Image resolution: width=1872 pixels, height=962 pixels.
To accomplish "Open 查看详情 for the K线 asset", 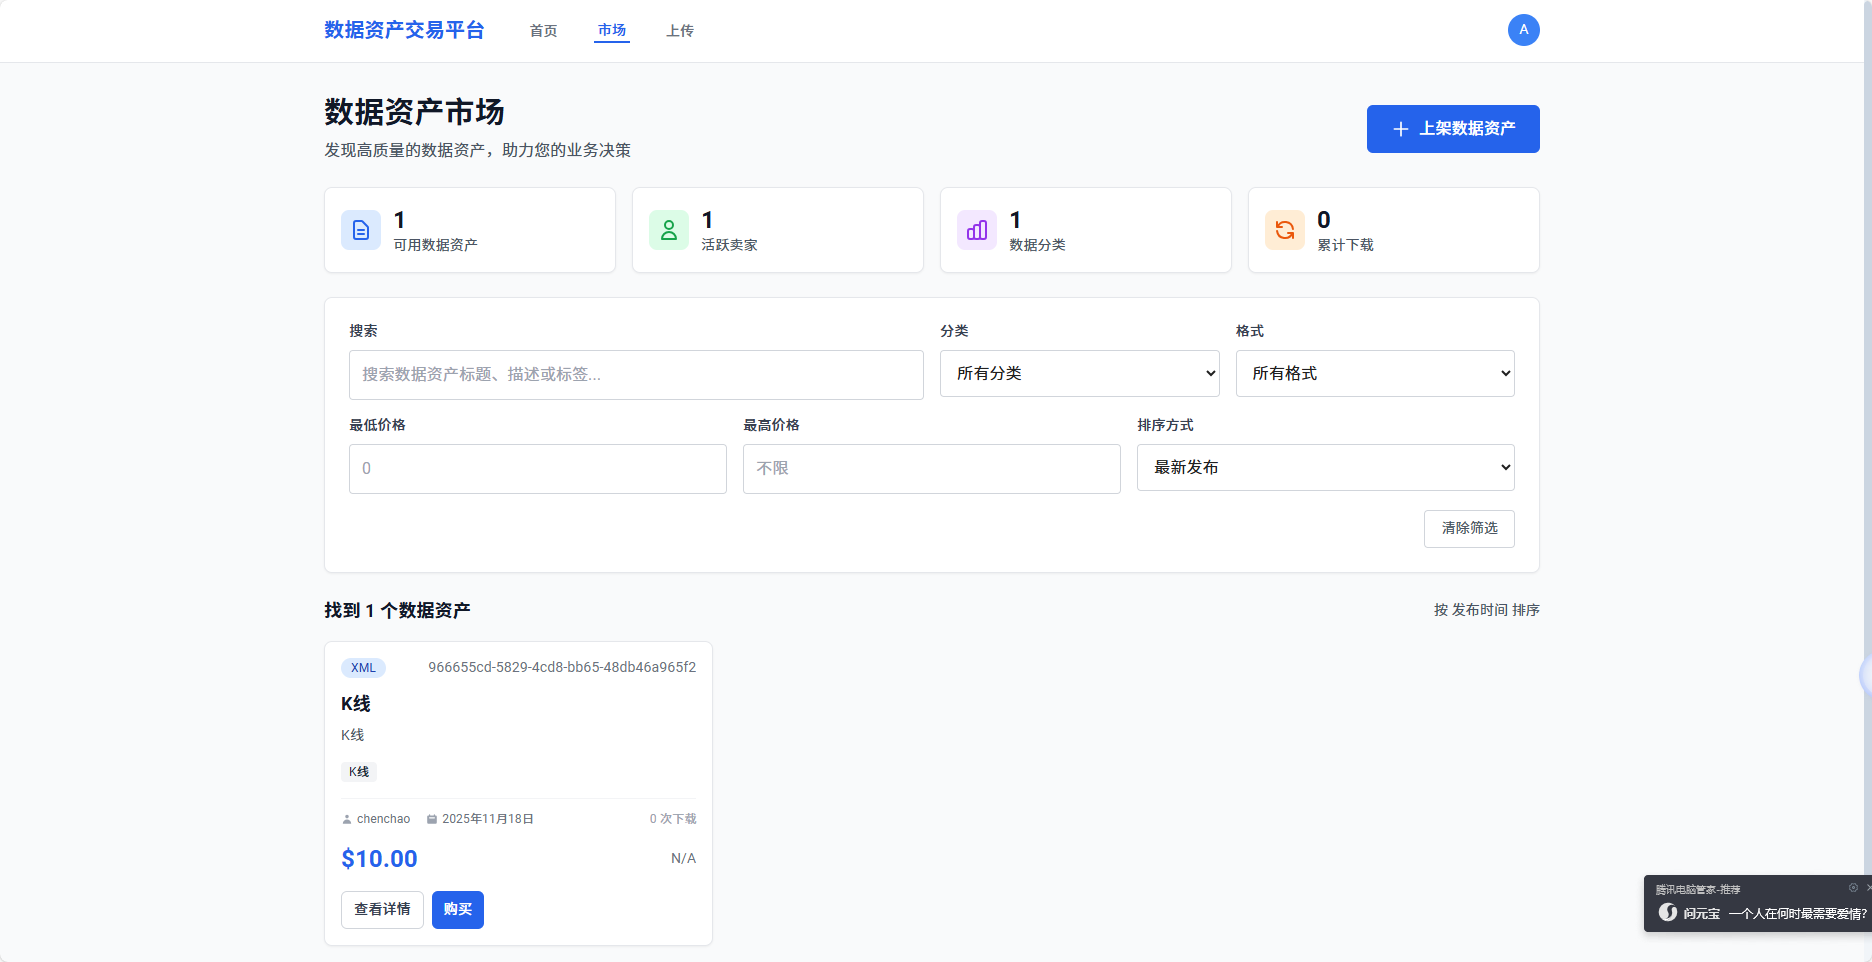I will click(382, 909).
